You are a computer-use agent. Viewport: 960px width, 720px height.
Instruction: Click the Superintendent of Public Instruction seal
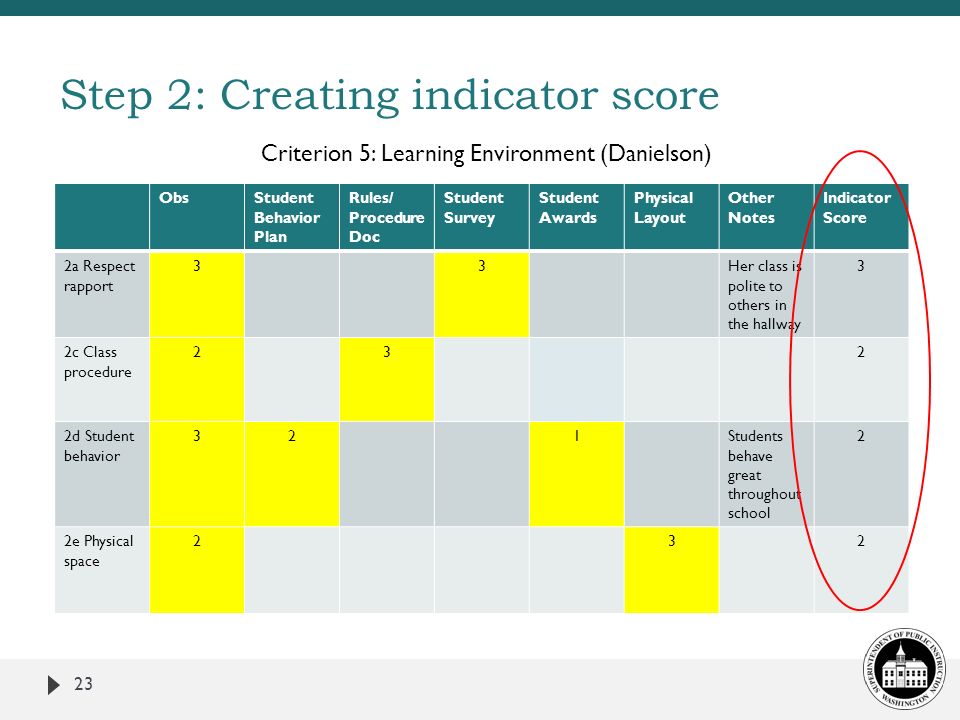pos(904,668)
